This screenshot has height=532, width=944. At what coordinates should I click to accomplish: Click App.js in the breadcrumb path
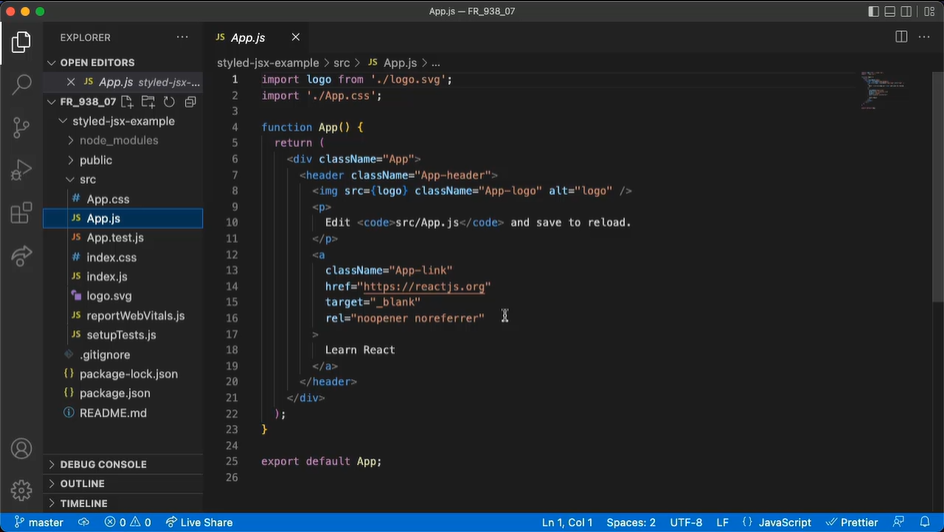(x=393, y=63)
